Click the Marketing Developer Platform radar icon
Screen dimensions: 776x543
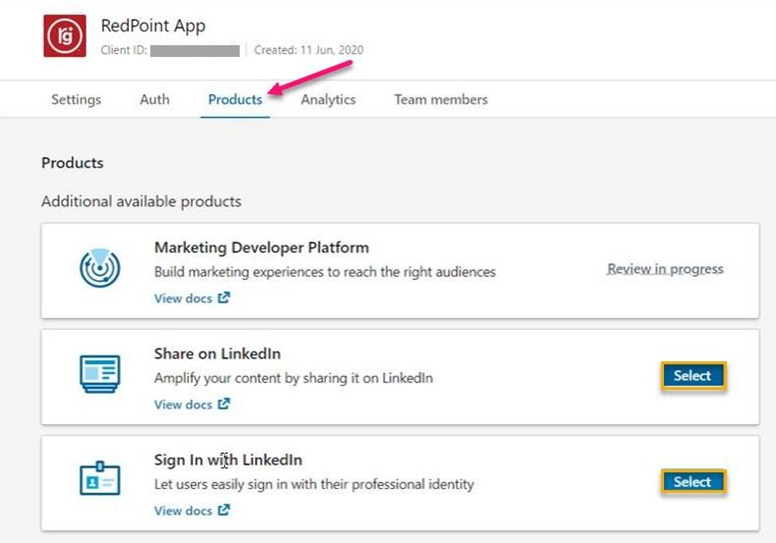pyautogui.click(x=100, y=268)
